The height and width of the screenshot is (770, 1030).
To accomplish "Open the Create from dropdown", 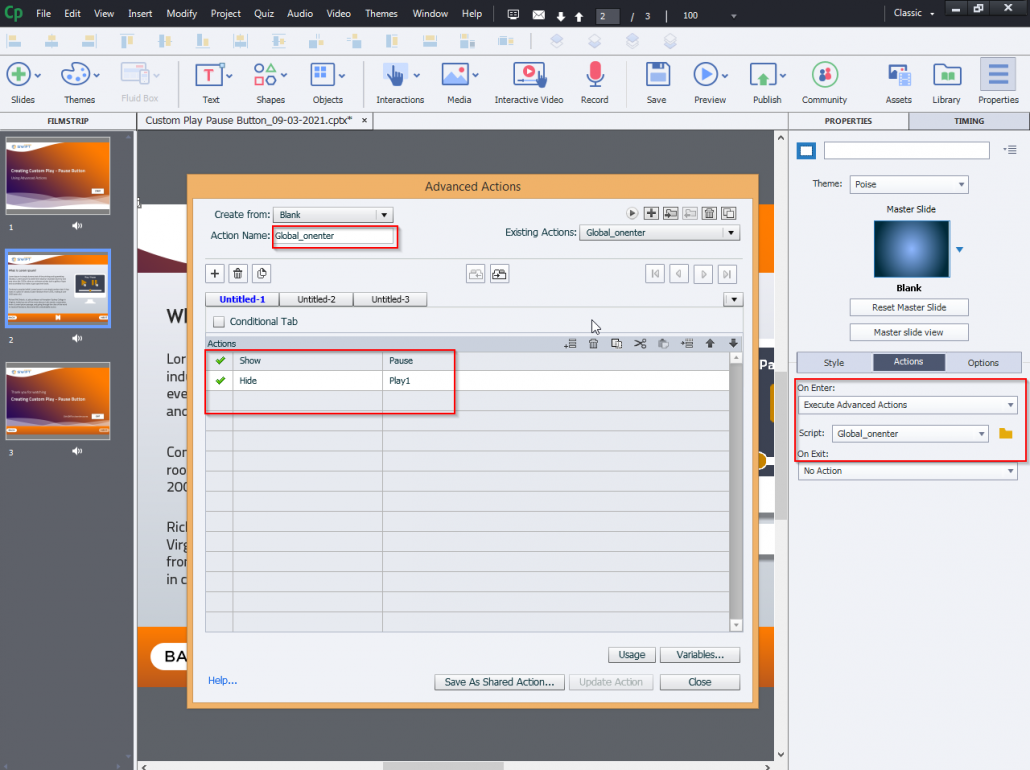I will (x=333, y=214).
